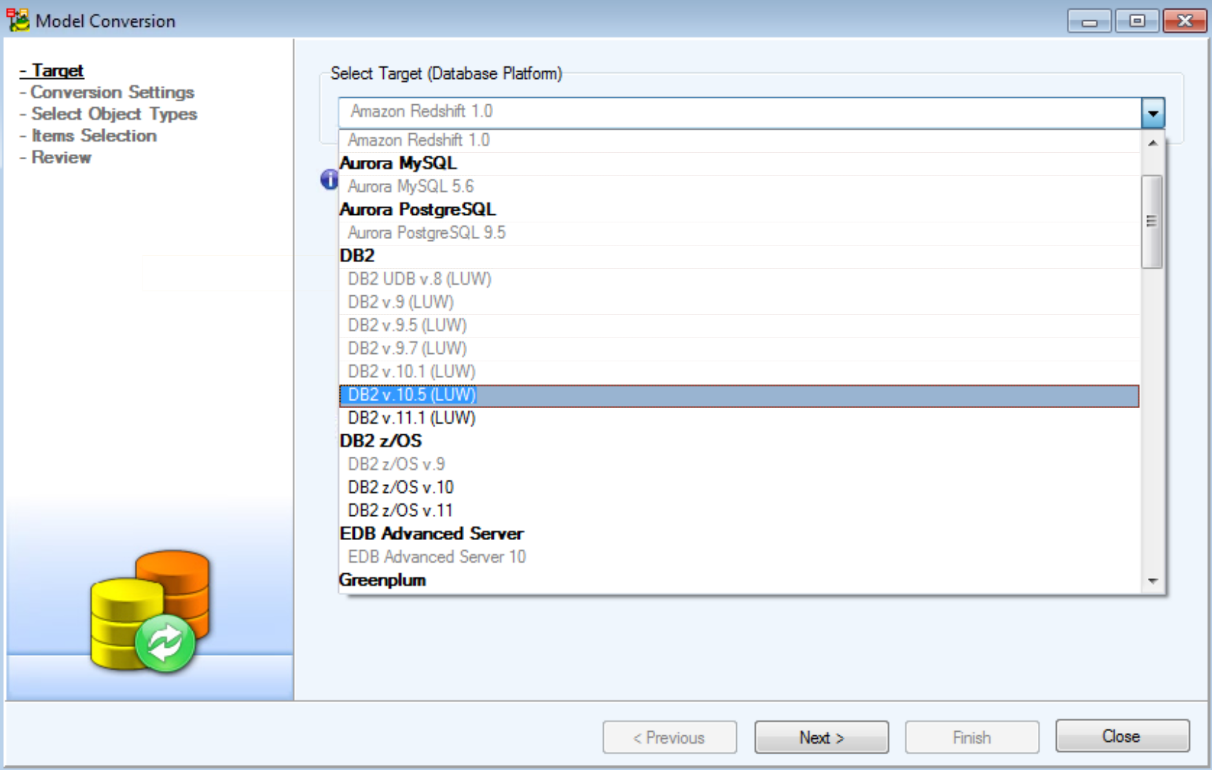The height and width of the screenshot is (770, 1212).
Task: Close the window with the red X
Action: pyautogui.click(x=1185, y=20)
